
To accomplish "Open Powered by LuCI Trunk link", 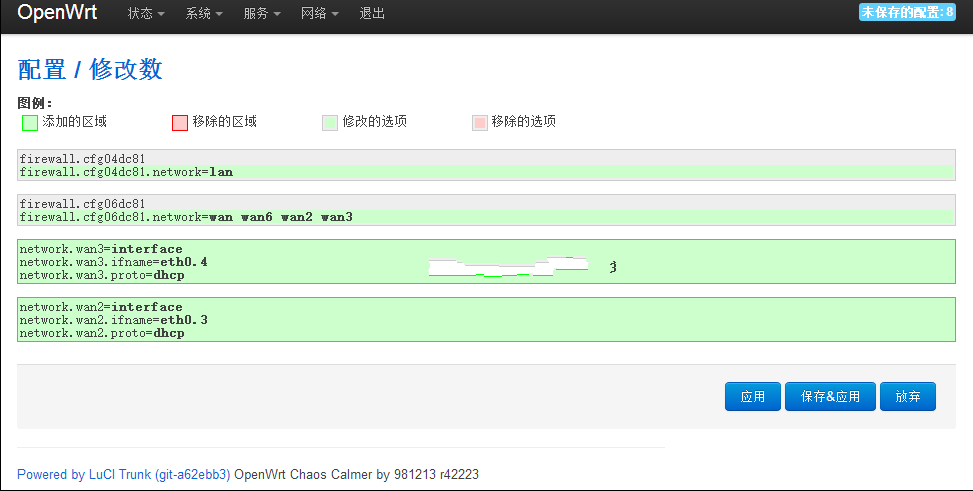I will (x=123, y=474).
